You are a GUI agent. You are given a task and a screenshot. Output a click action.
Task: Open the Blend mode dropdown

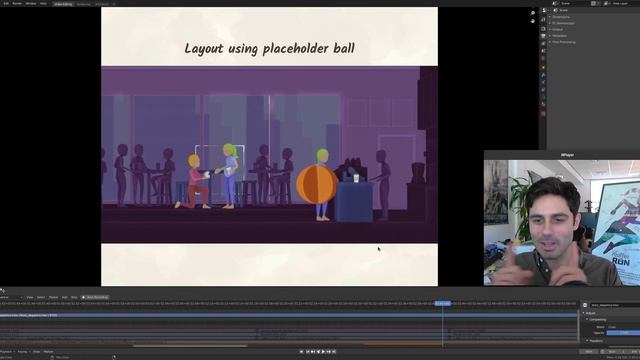(x=623, y=327)
